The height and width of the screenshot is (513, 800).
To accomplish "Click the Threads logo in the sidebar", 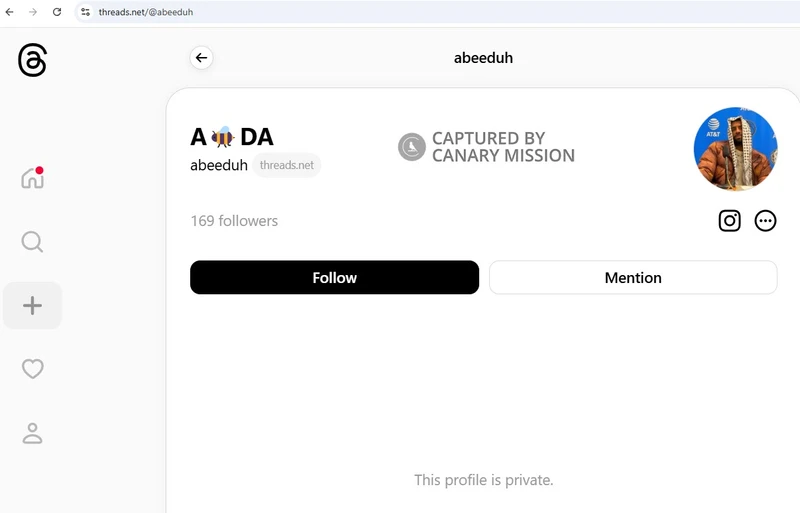I will point(32,60).
